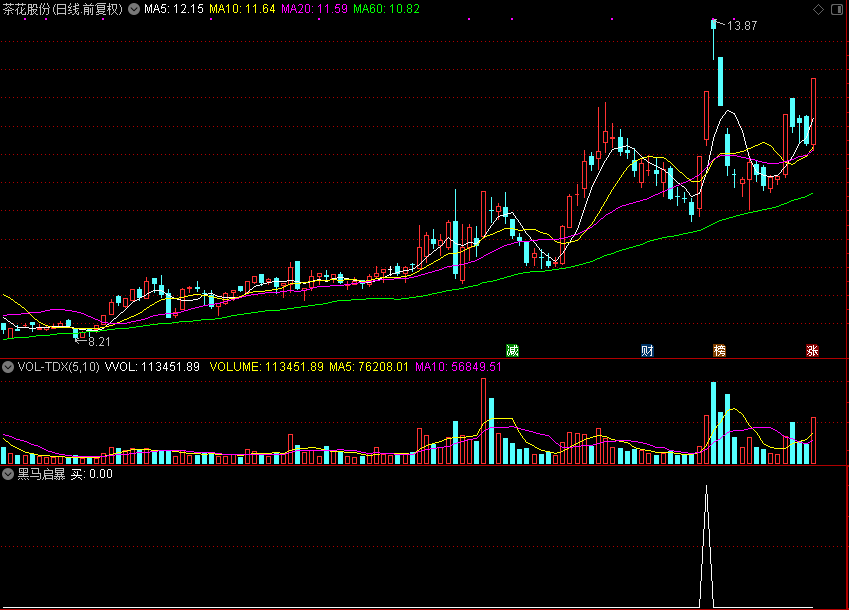Click the diamond icon at top right
The width and height of the screenshot is (849, 610).
818,9
